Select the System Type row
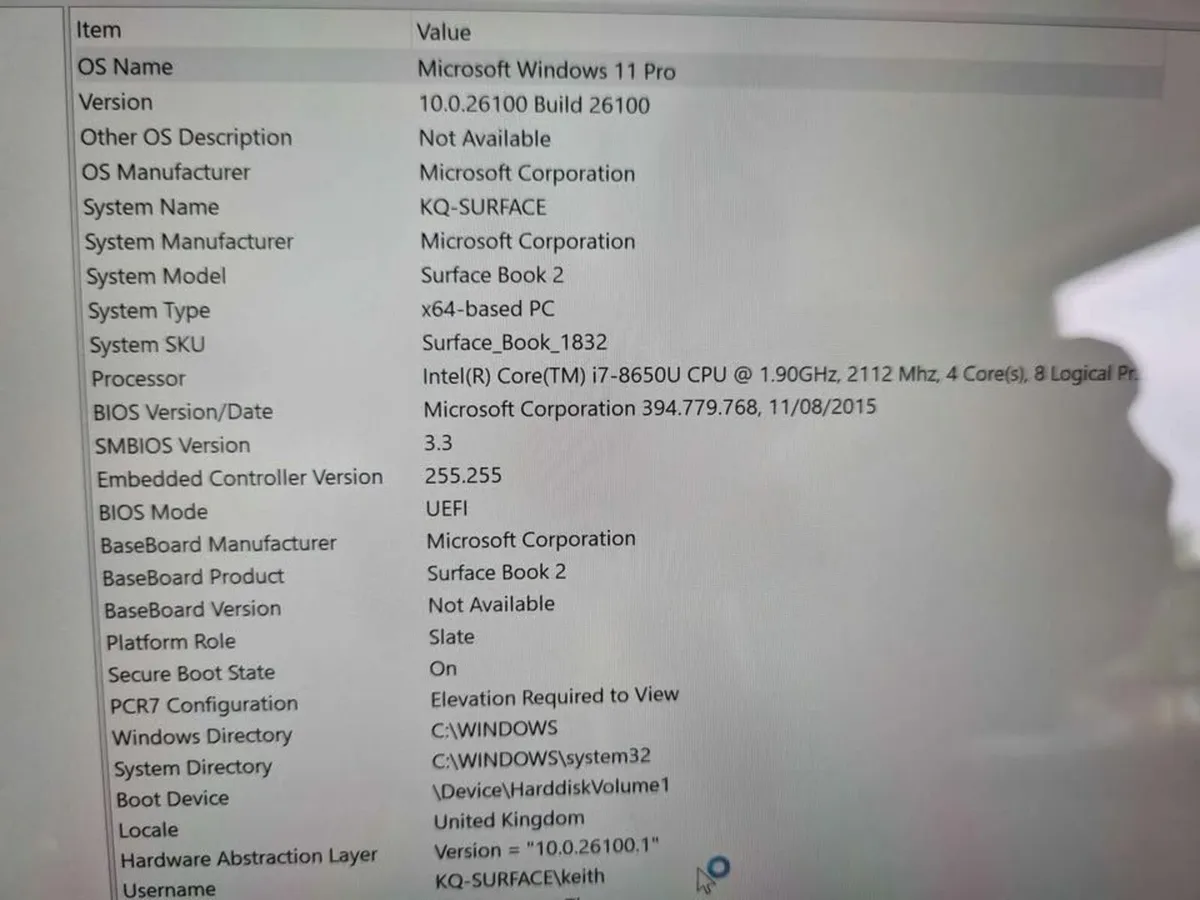The width and height of the screenshot is (1200, 900). coord(148,311)
